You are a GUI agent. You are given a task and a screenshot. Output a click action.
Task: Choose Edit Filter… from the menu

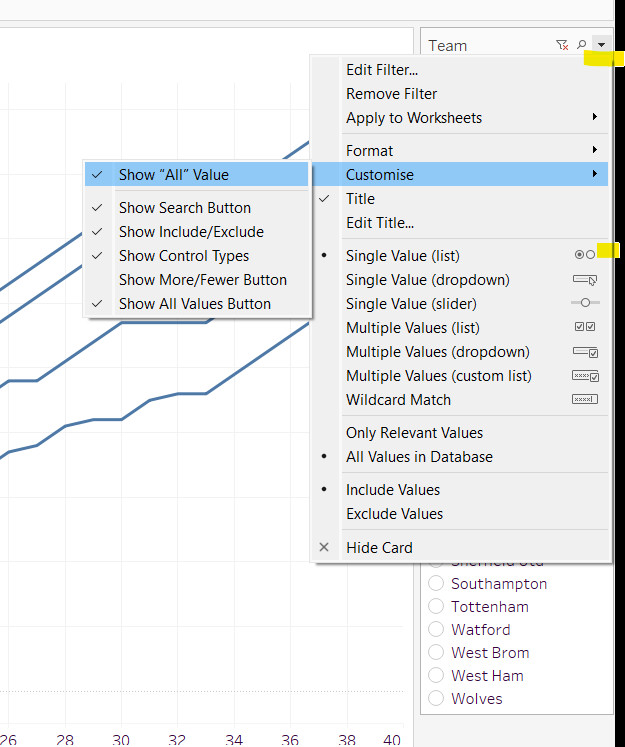point(460,70)
